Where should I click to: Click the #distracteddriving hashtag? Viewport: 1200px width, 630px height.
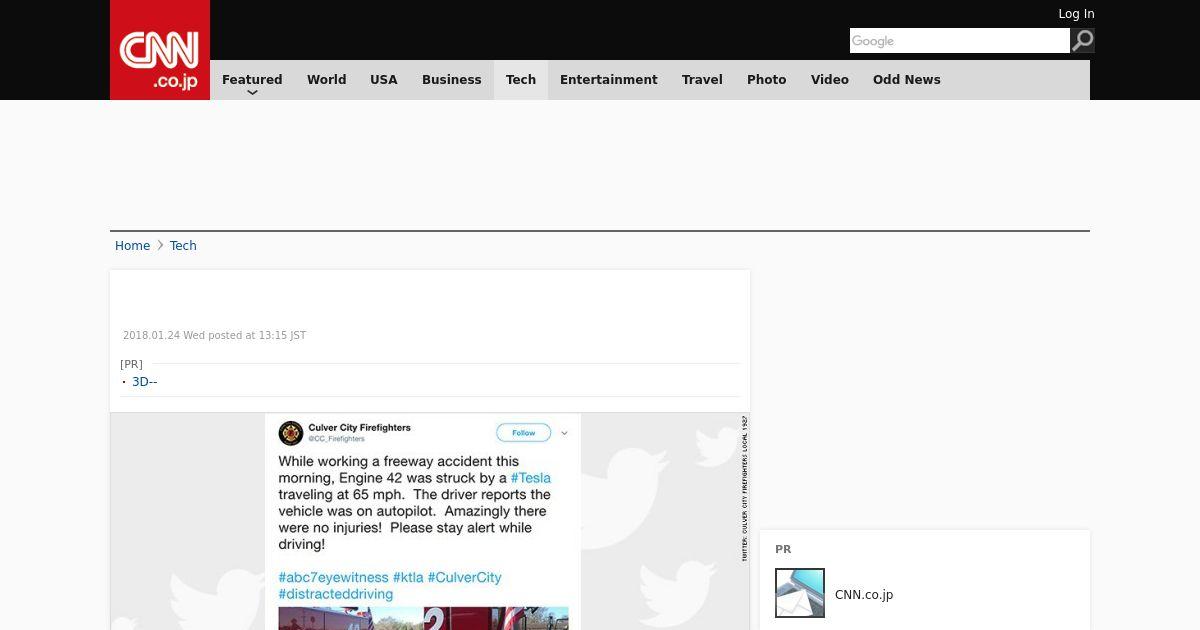click(335, 594)
